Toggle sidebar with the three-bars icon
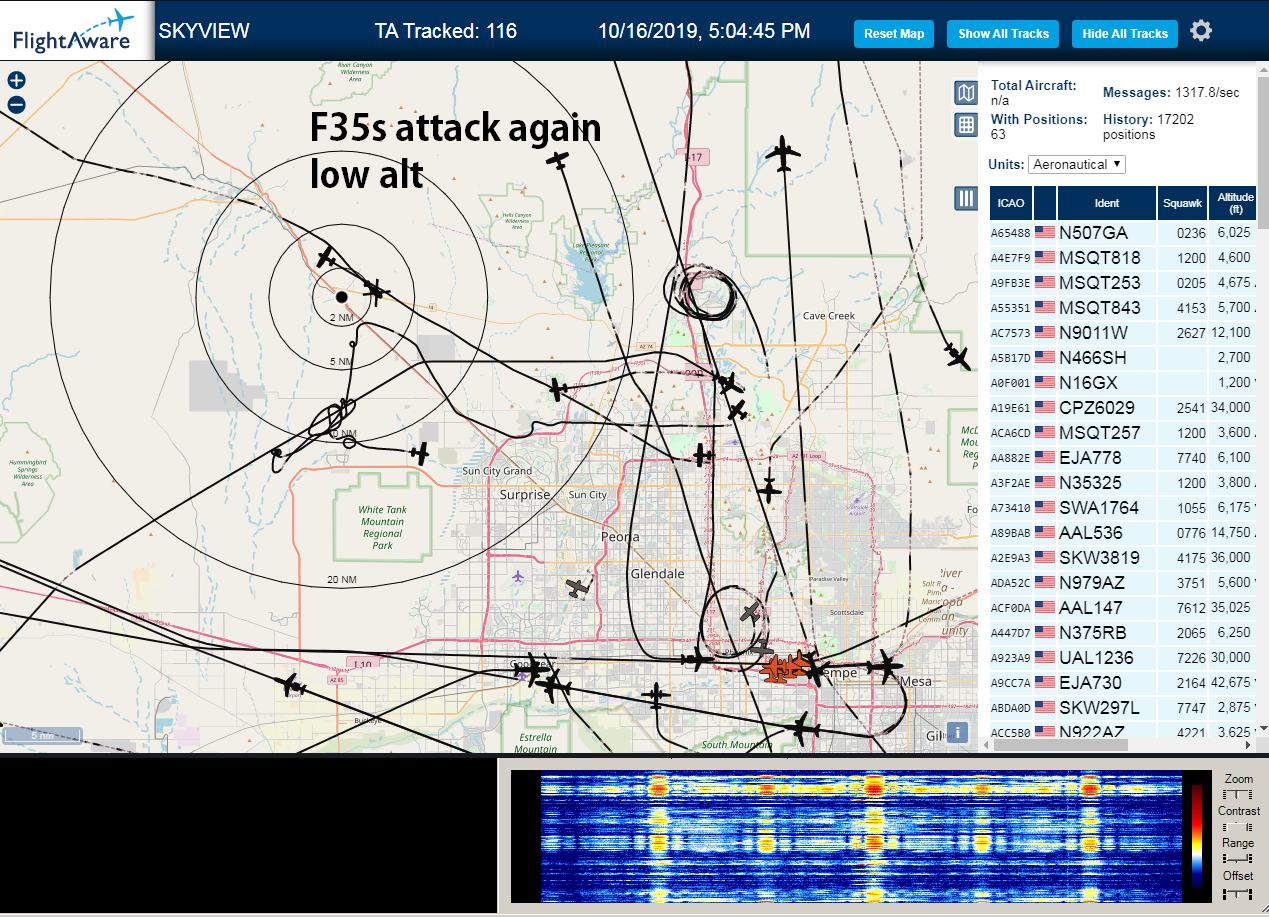 click(966, 198)
